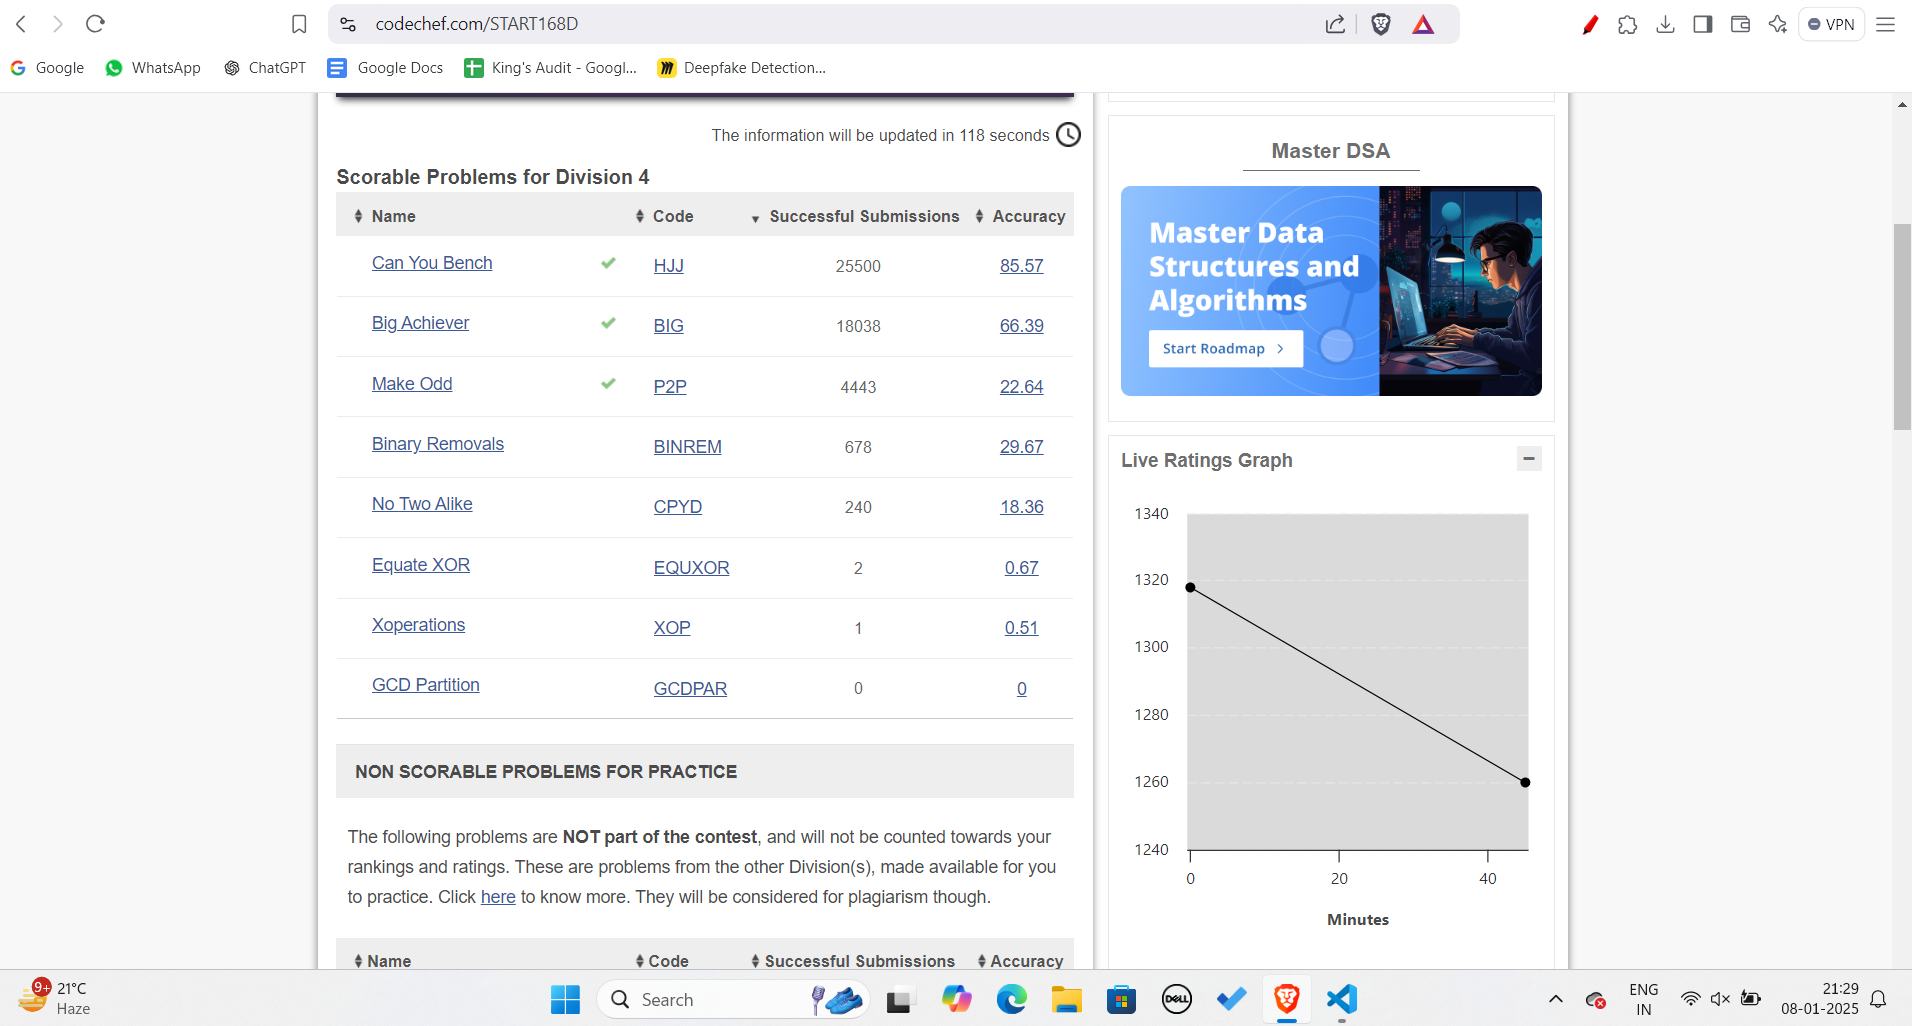Open the Google bookmark

(x=47, y=68)
